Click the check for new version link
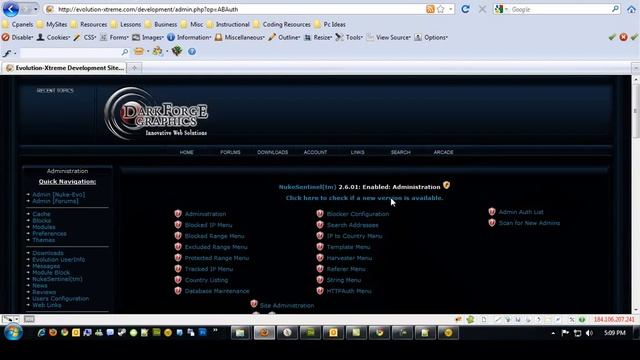 tap(364, 198)
